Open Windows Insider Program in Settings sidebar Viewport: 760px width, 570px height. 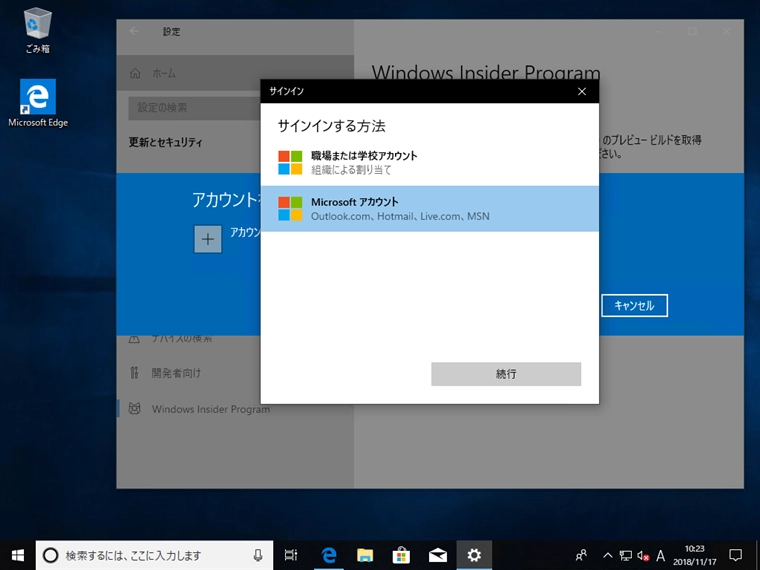211,409
